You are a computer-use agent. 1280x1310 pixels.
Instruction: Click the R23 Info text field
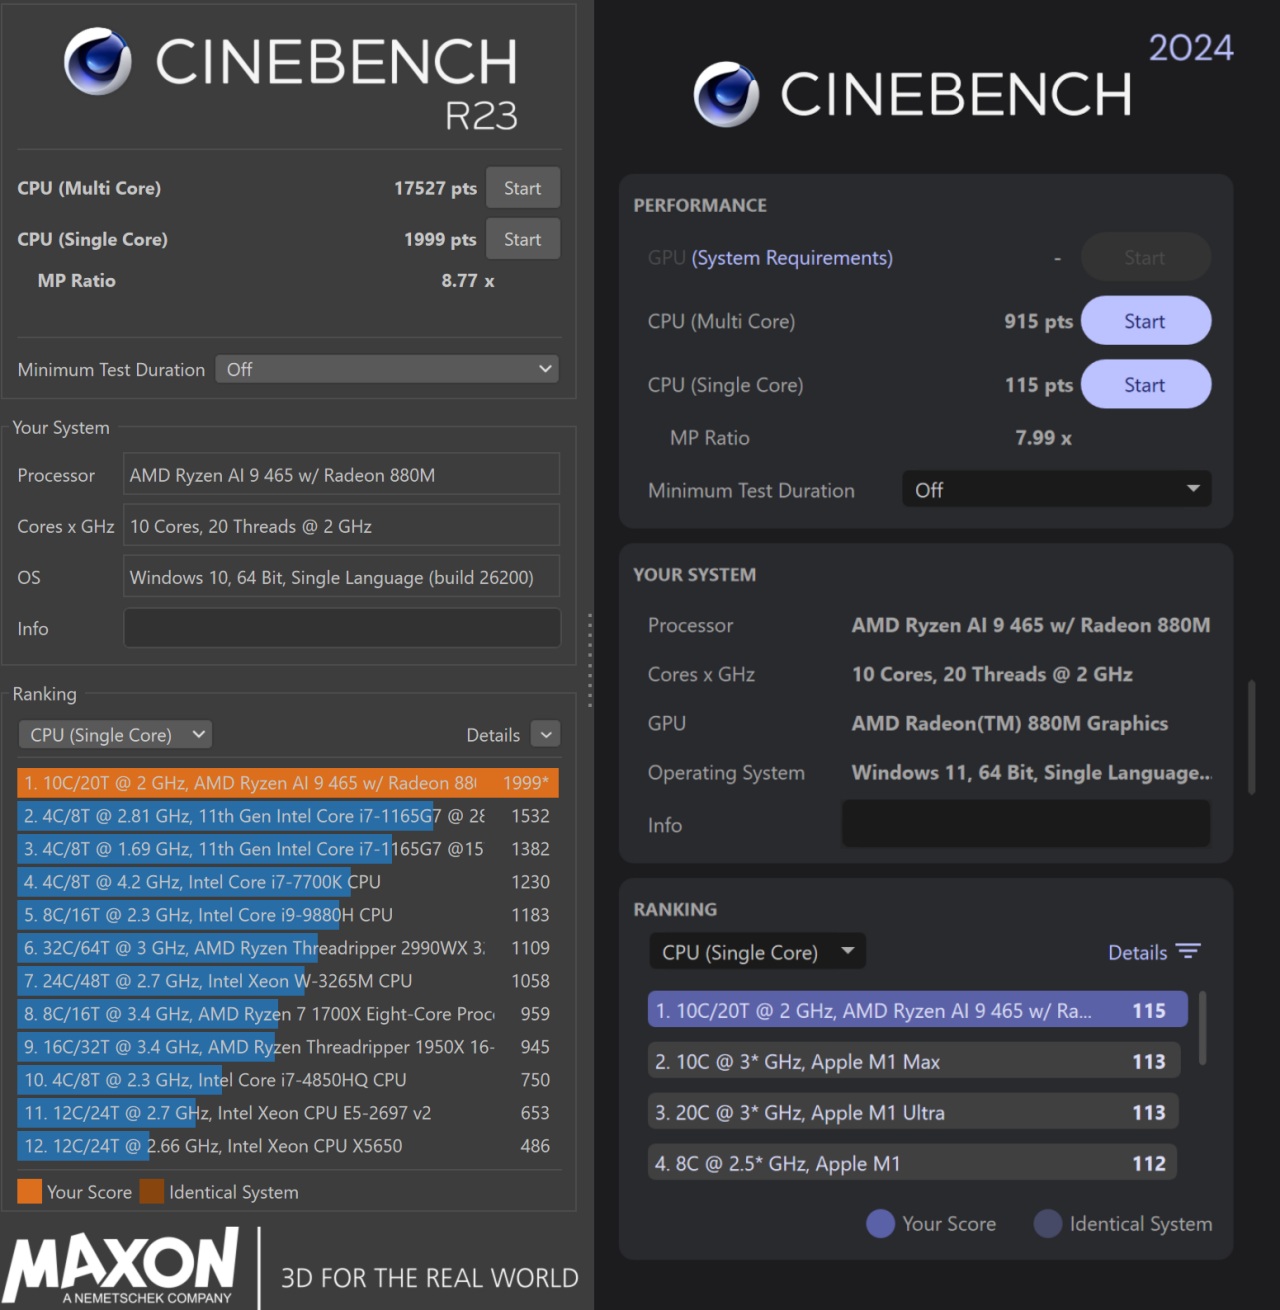[341, 628]
